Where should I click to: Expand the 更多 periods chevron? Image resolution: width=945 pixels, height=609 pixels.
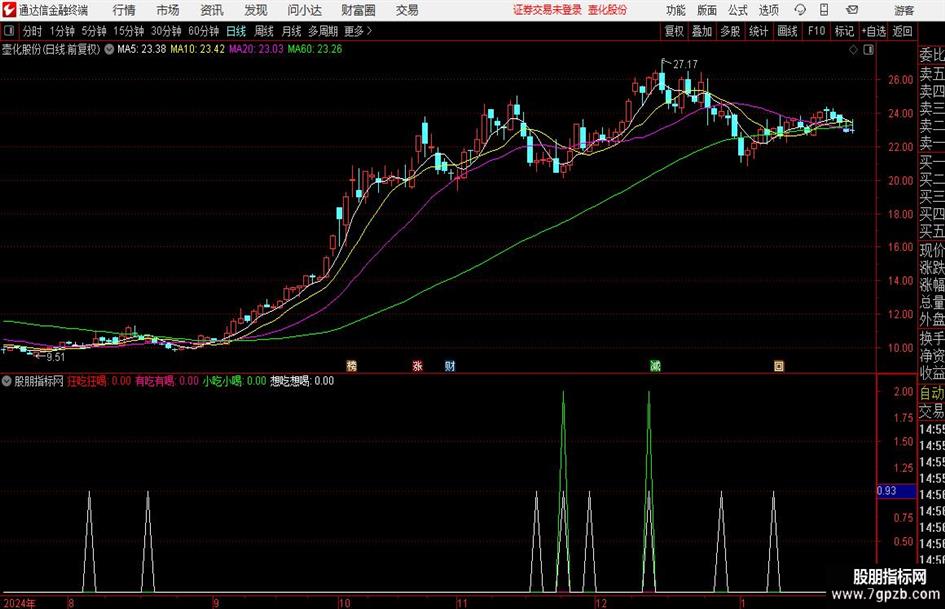(358, 31)
